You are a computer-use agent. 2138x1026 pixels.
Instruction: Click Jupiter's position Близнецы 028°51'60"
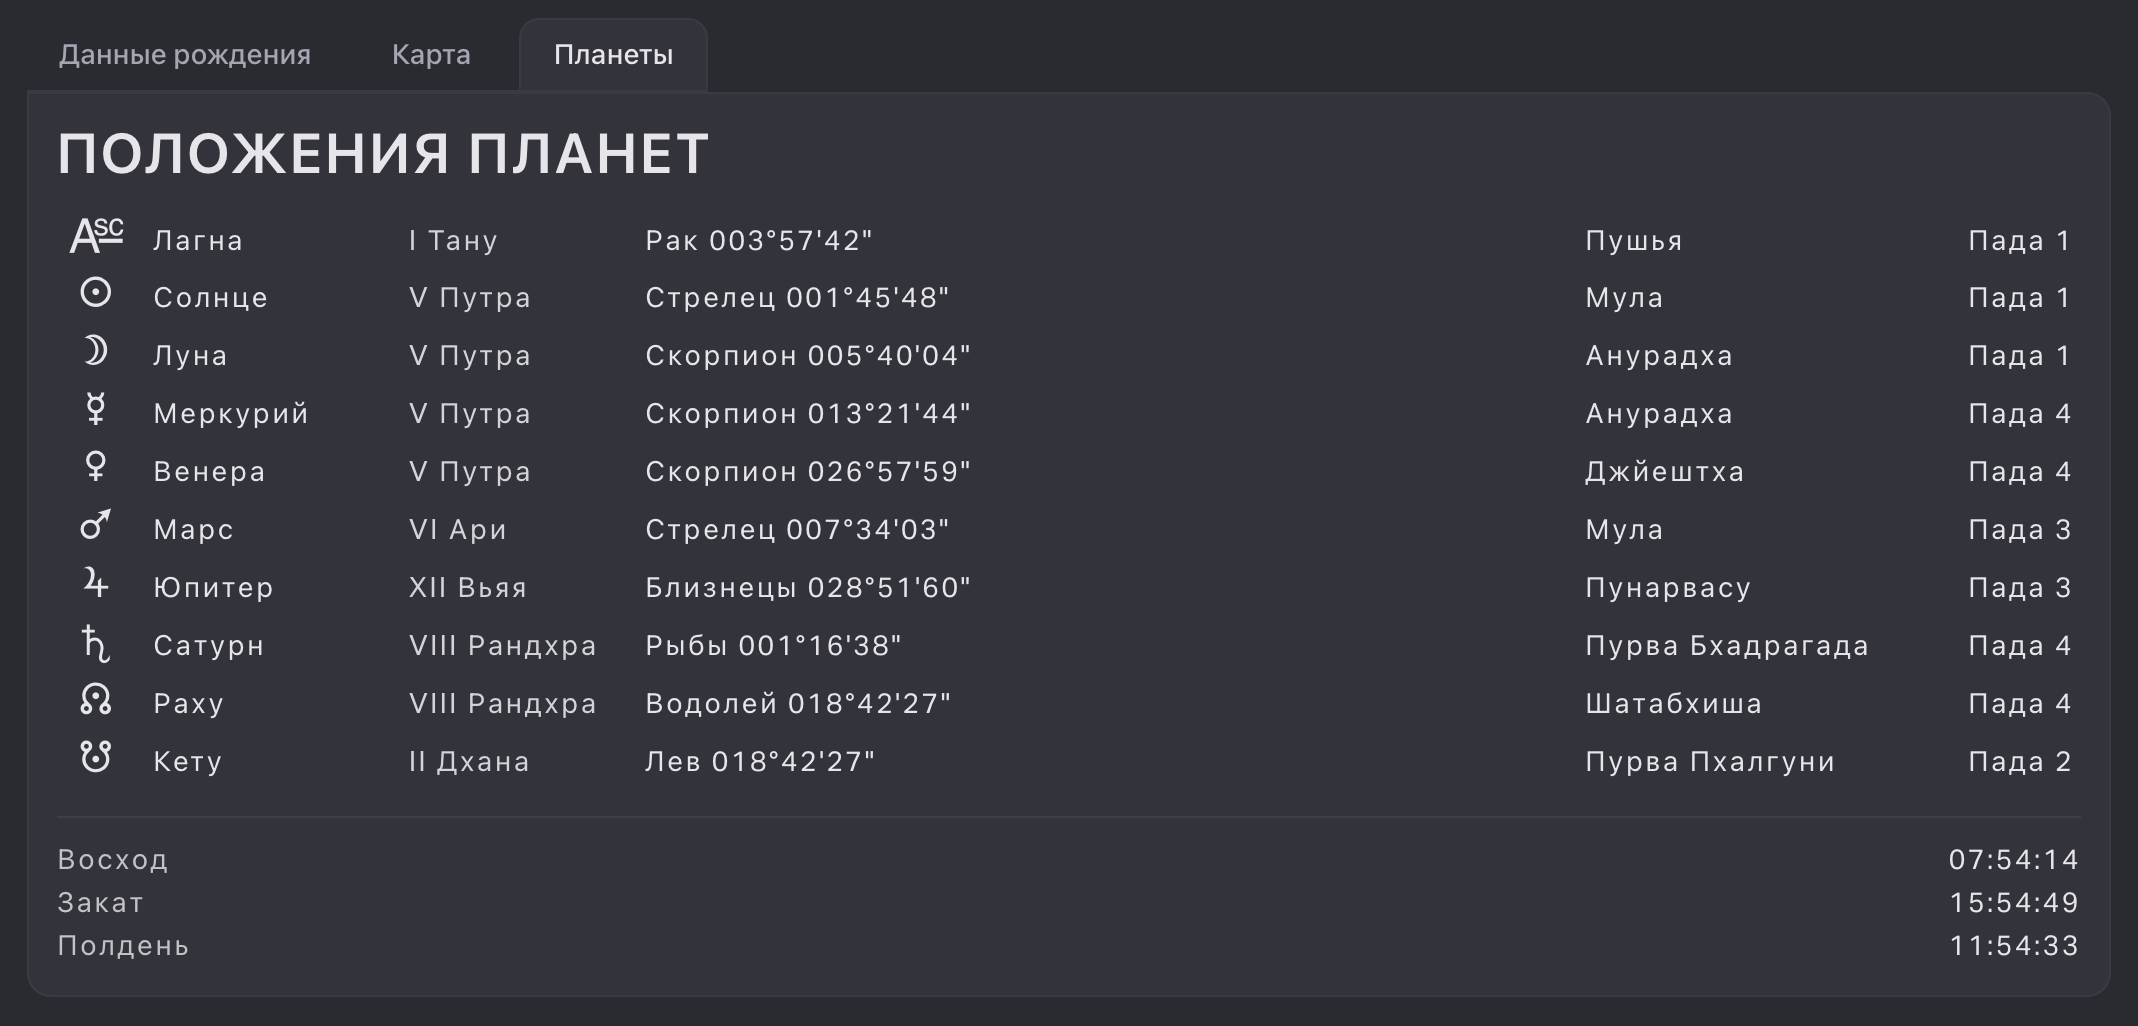808,588
